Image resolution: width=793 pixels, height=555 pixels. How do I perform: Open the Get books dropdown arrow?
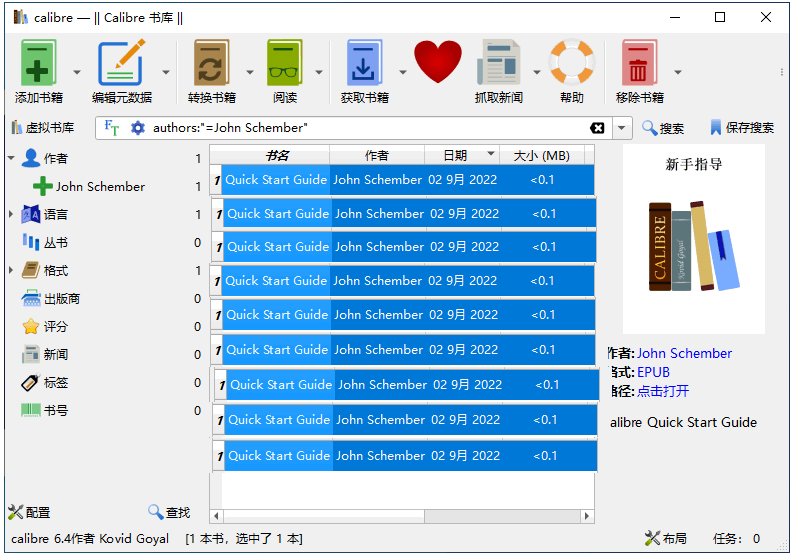[403, 72]
